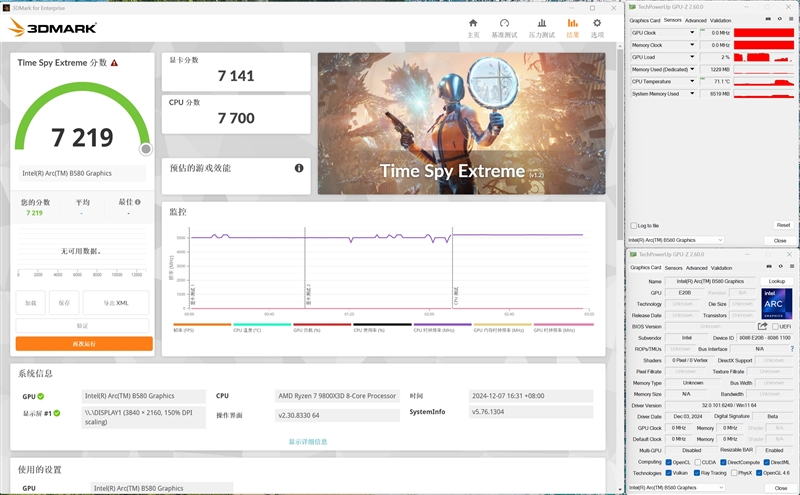This screenshot has width=800, height=495.
Task: Click the gray knob on score gauge
Action: (x=146, y=149)
